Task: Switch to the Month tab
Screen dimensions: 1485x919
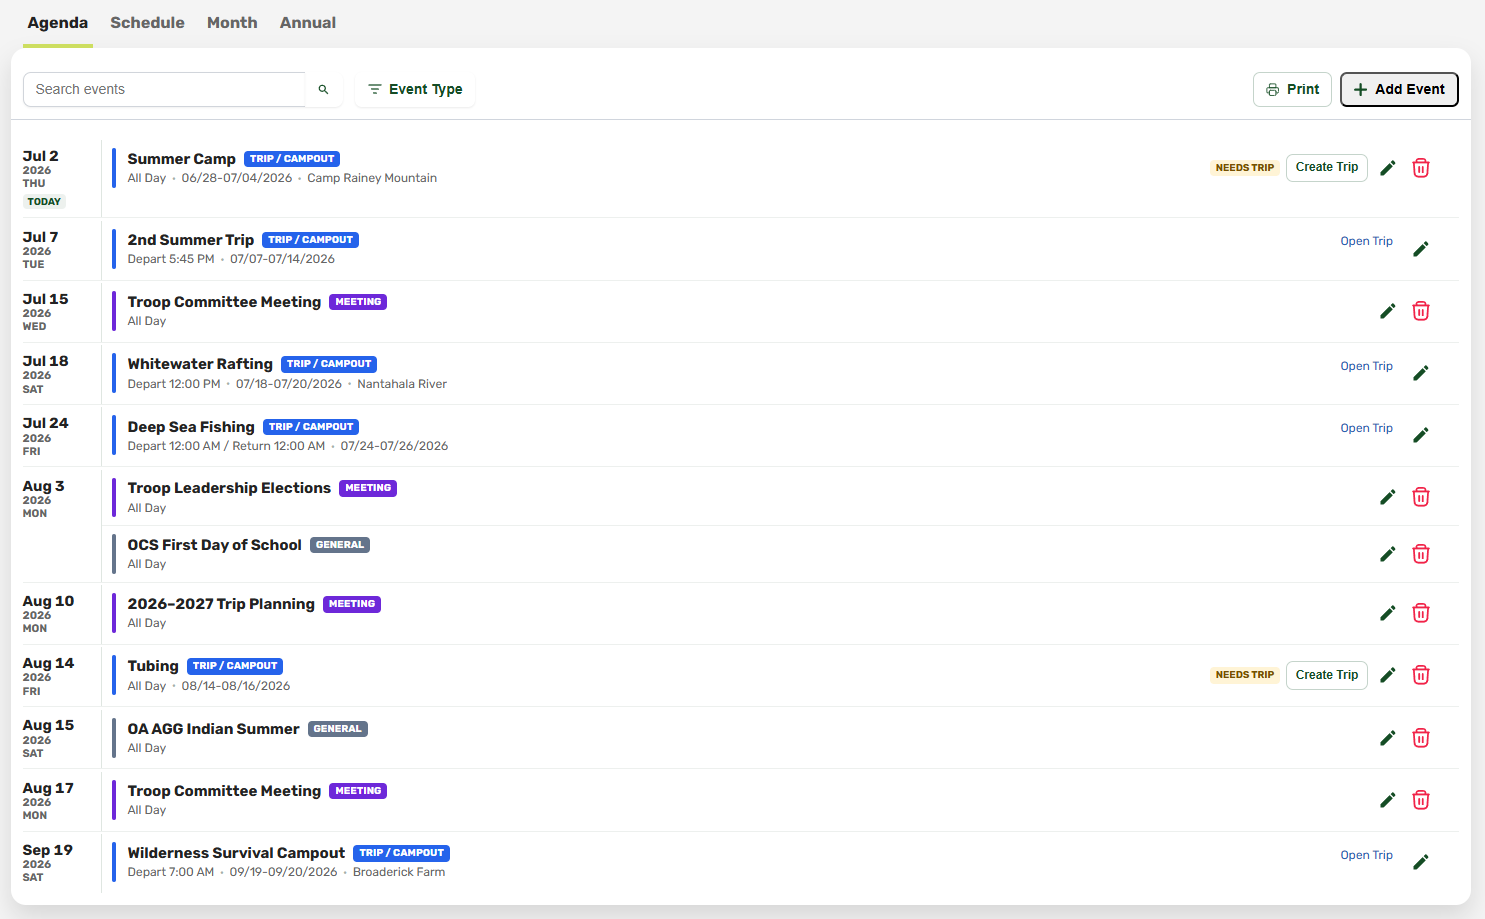Action: [x=232, y=23]
